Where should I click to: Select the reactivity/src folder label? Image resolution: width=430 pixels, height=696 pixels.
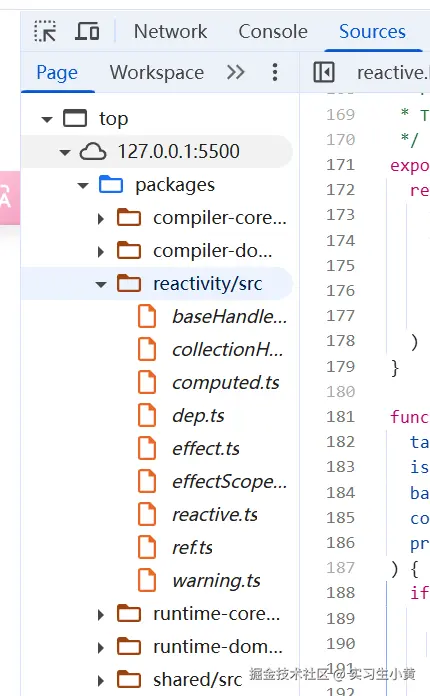click(208, 284)
